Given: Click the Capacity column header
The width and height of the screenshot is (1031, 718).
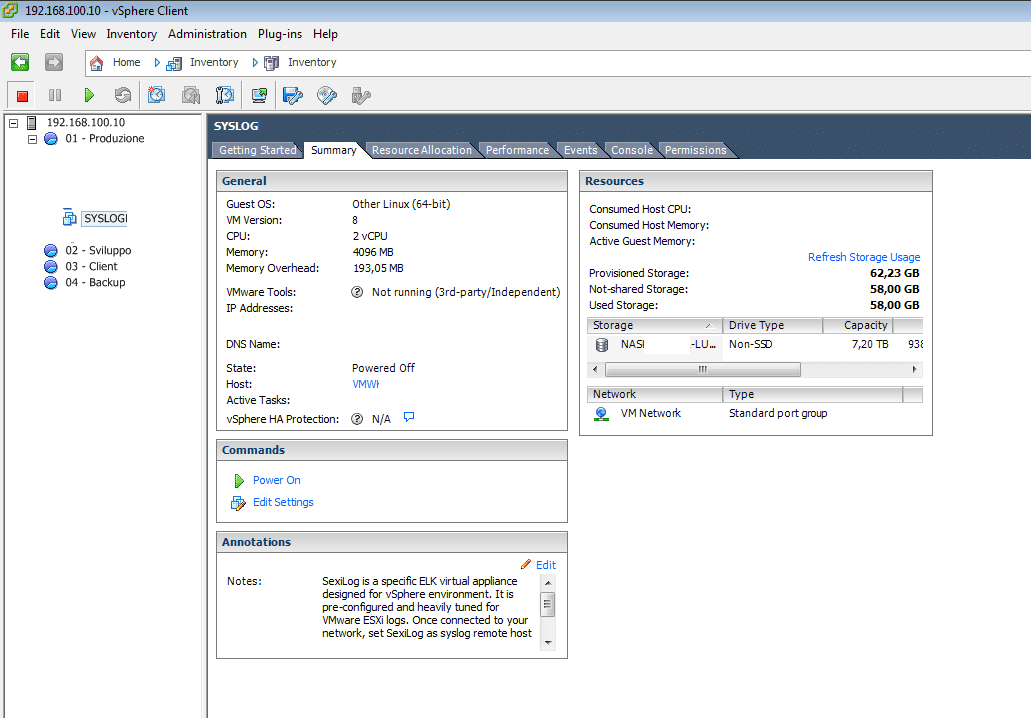Looking at the screenshot, I should pos(858,325).
